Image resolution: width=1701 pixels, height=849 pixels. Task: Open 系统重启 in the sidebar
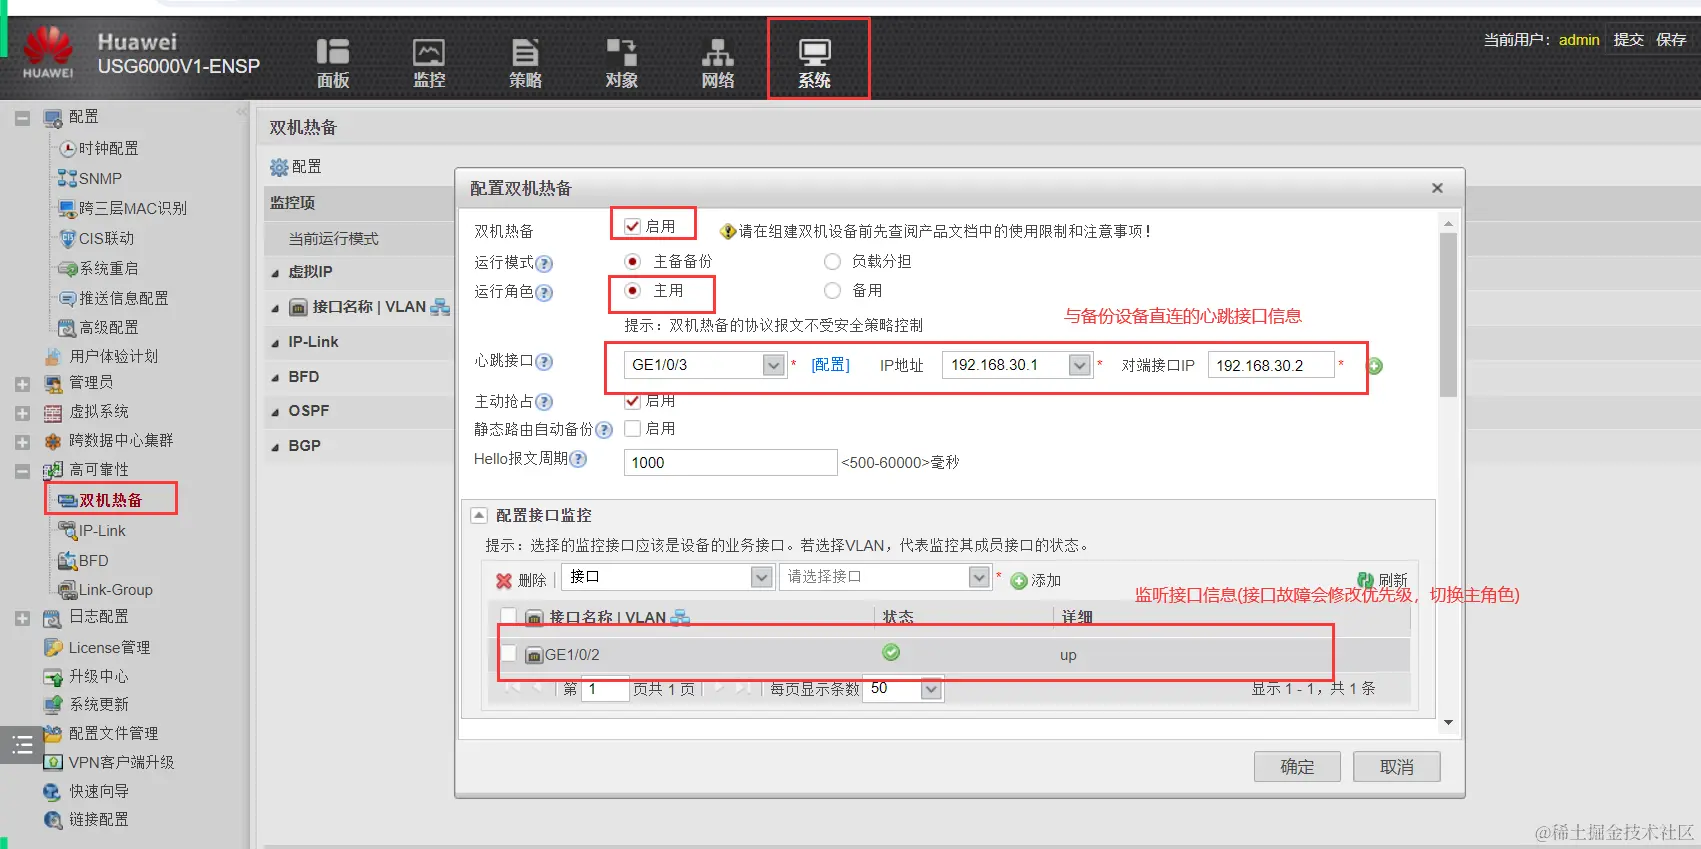[108, 269]
